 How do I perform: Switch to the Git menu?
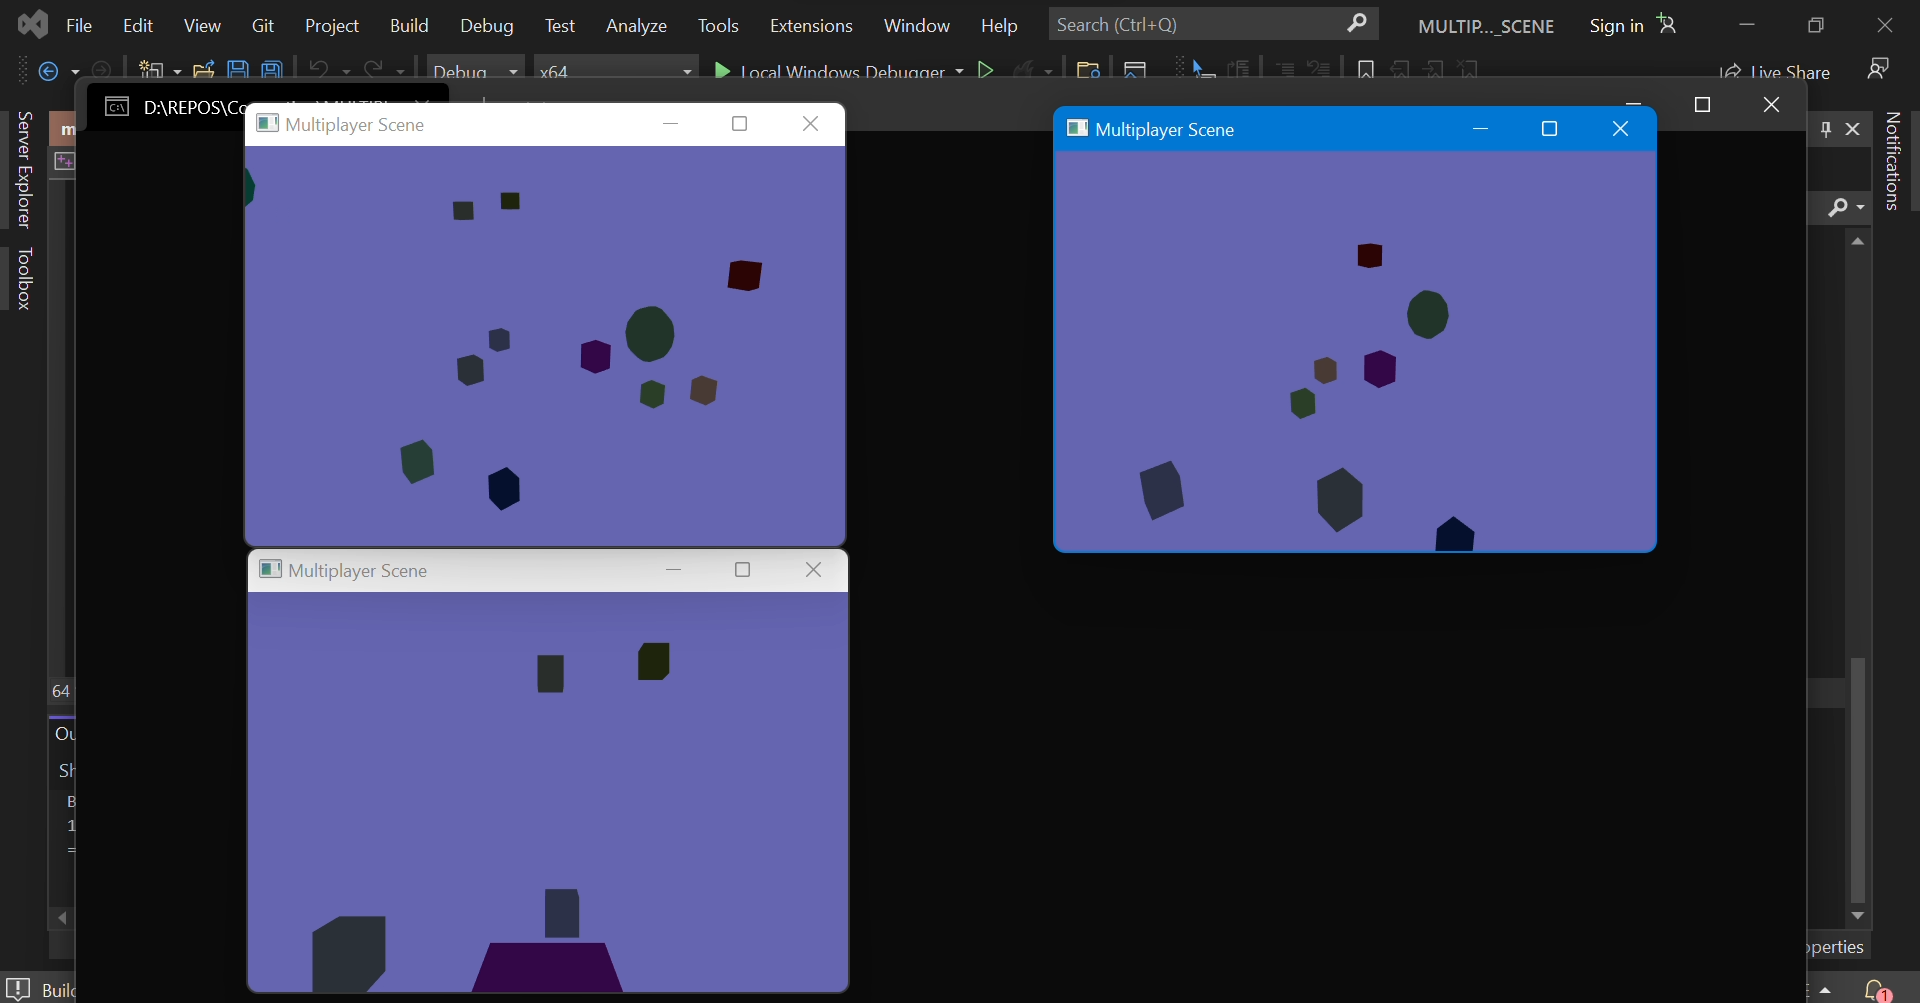263,25
